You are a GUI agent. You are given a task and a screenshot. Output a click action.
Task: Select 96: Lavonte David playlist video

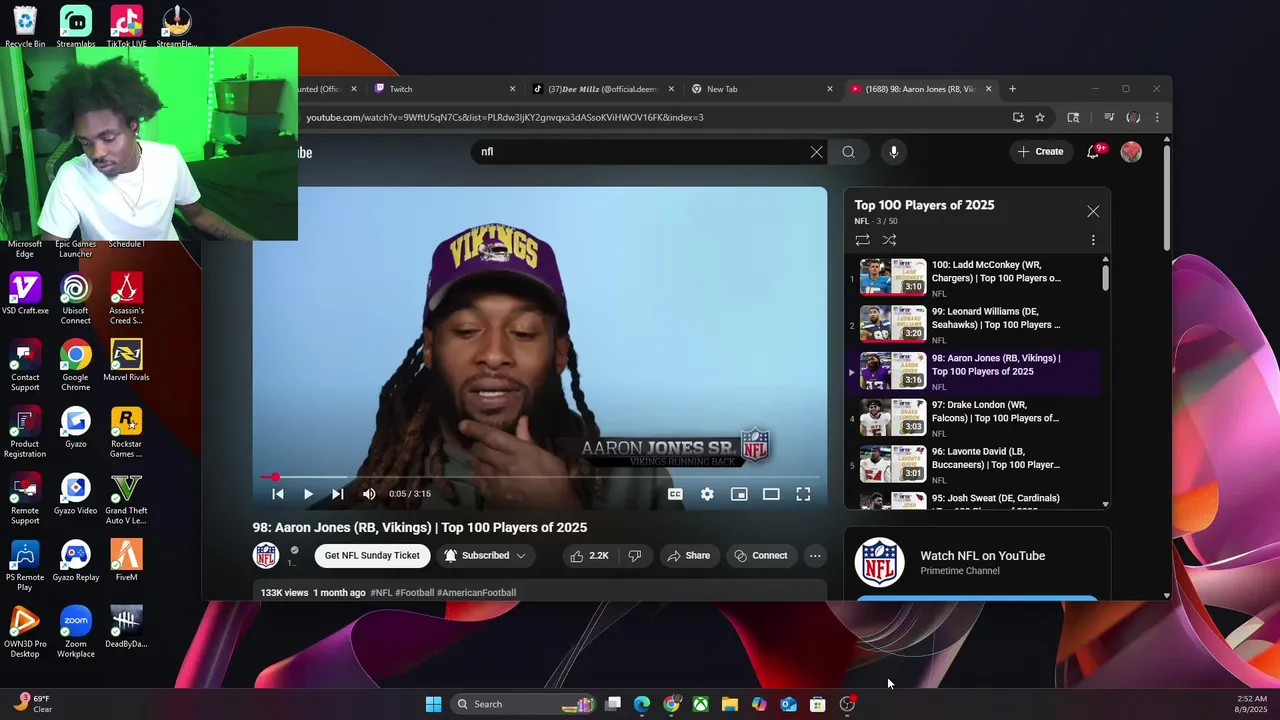[x=975, y=465]
